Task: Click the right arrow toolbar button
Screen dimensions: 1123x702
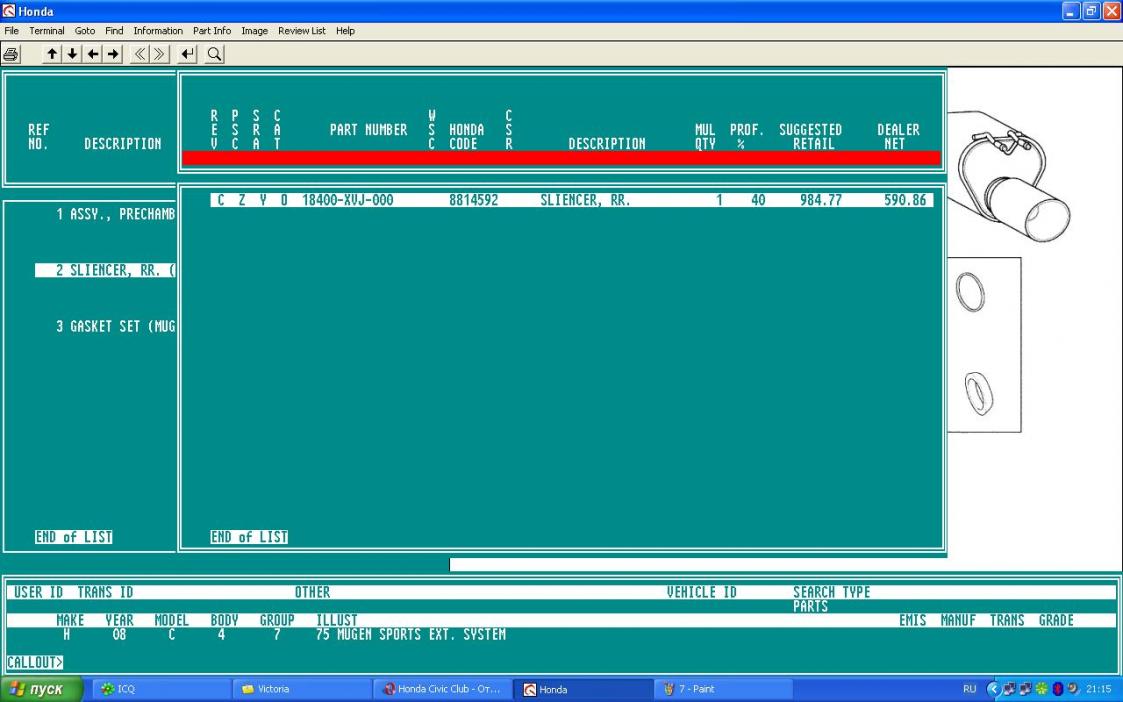Action: point(113,54)
